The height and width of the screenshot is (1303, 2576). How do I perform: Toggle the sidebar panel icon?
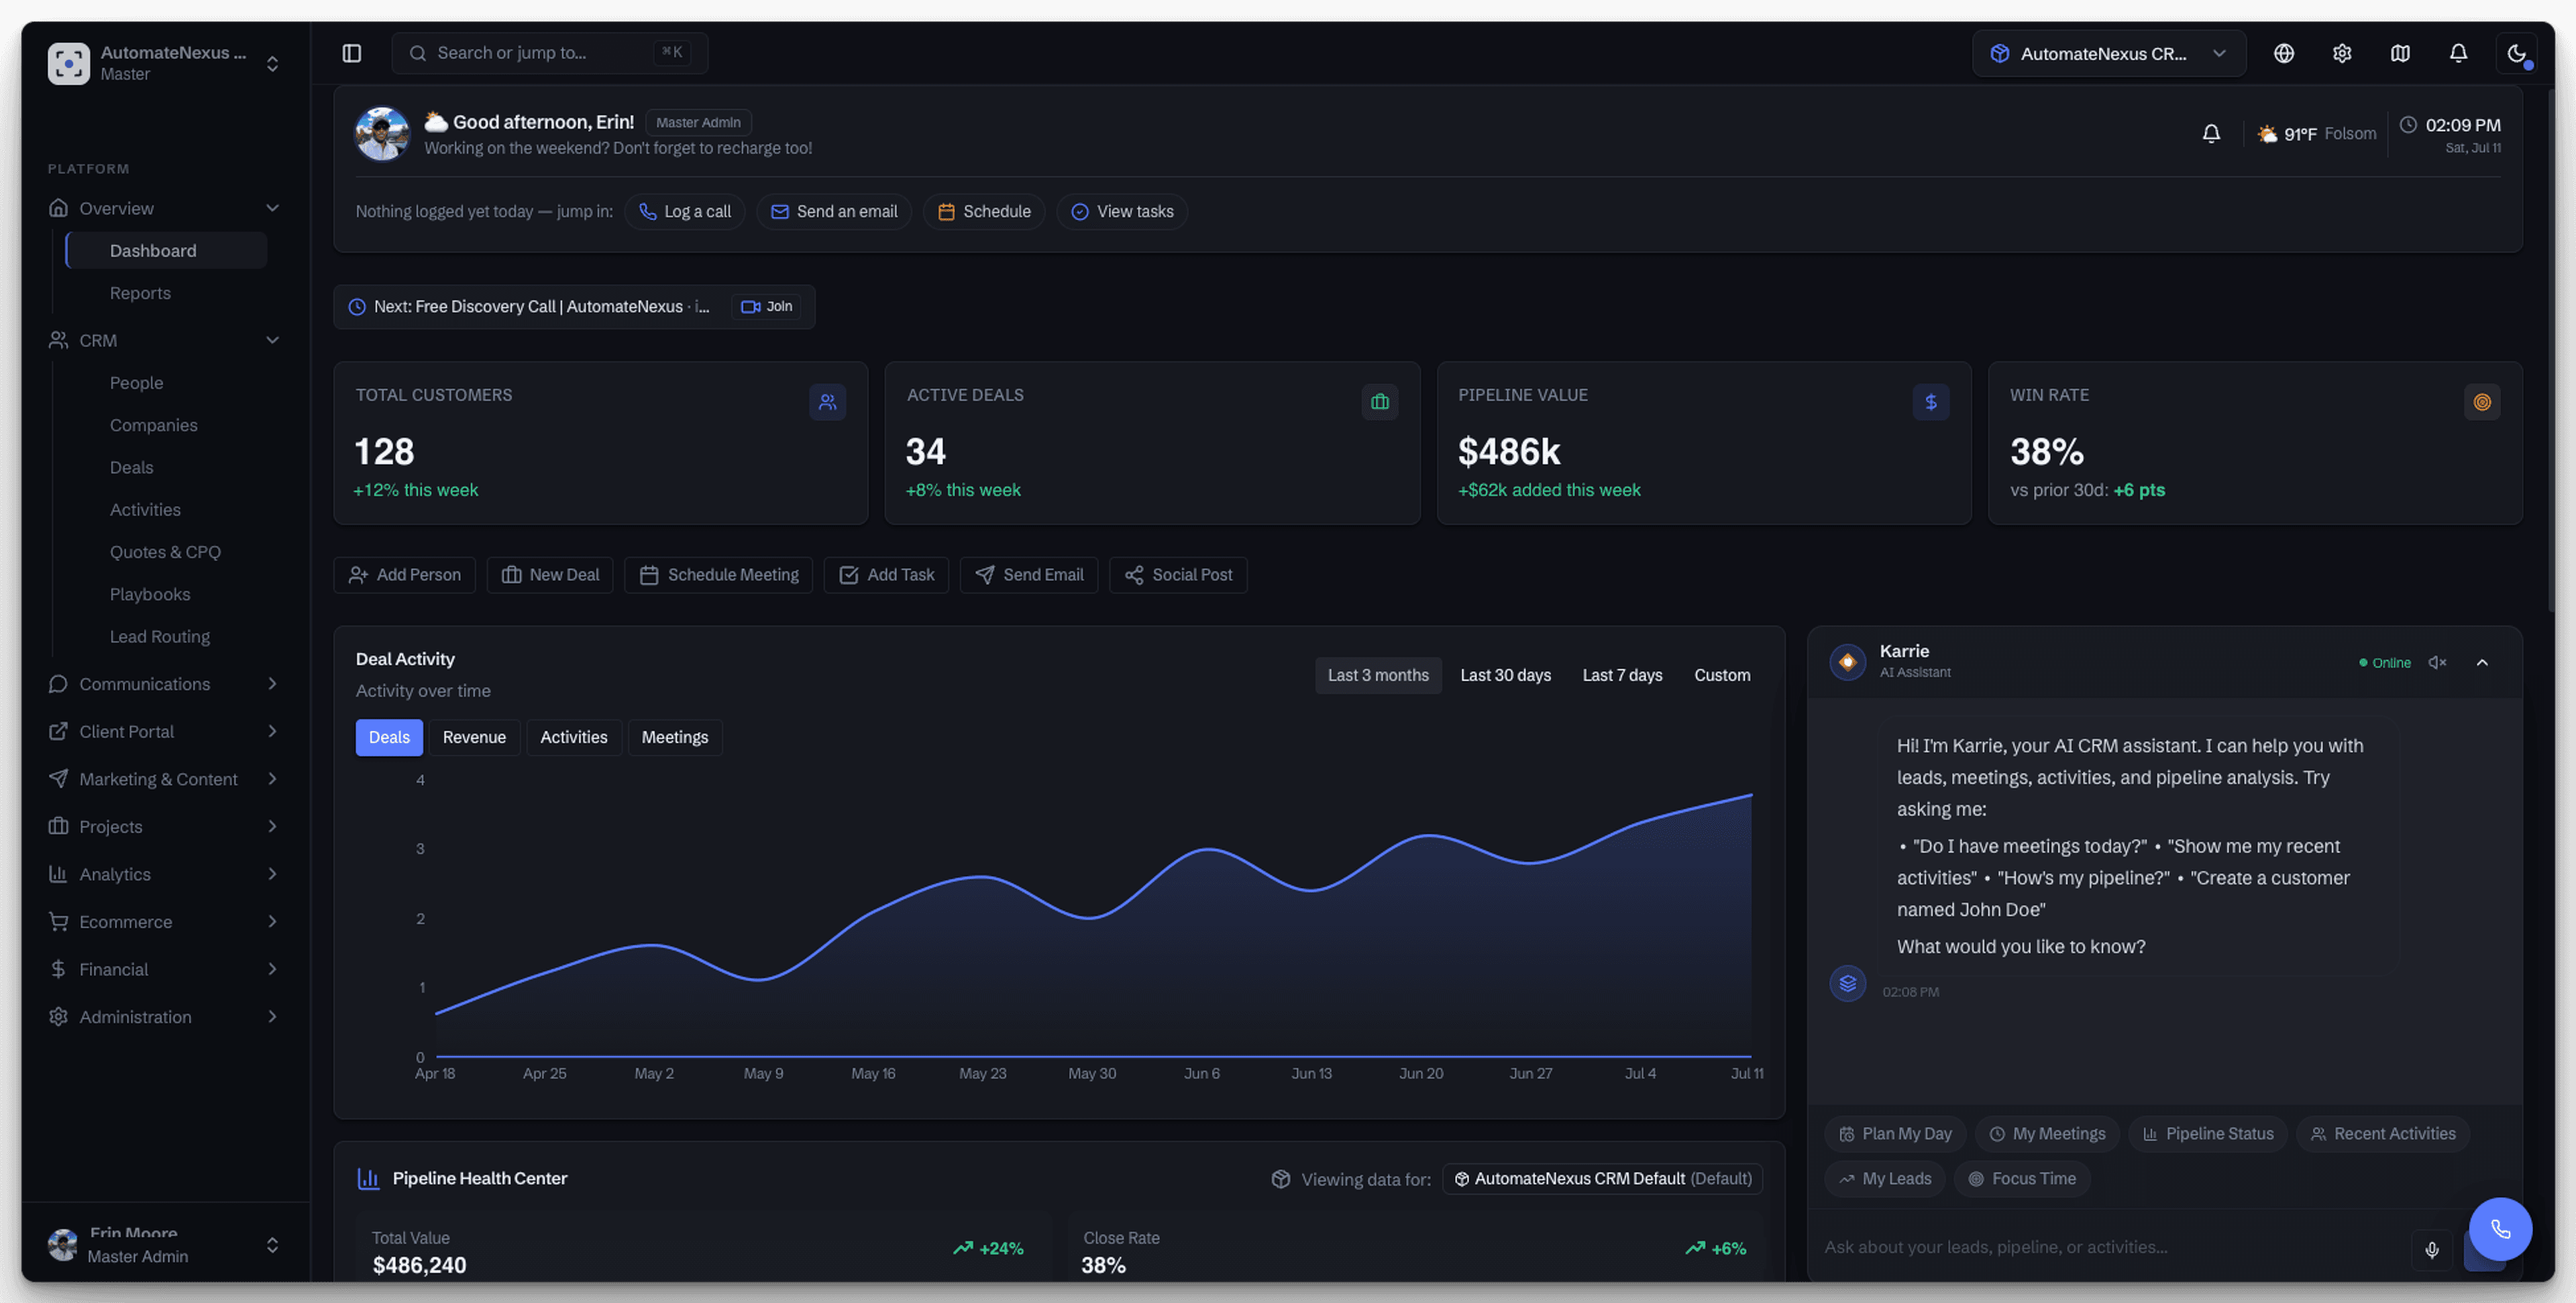click(351, 53)
